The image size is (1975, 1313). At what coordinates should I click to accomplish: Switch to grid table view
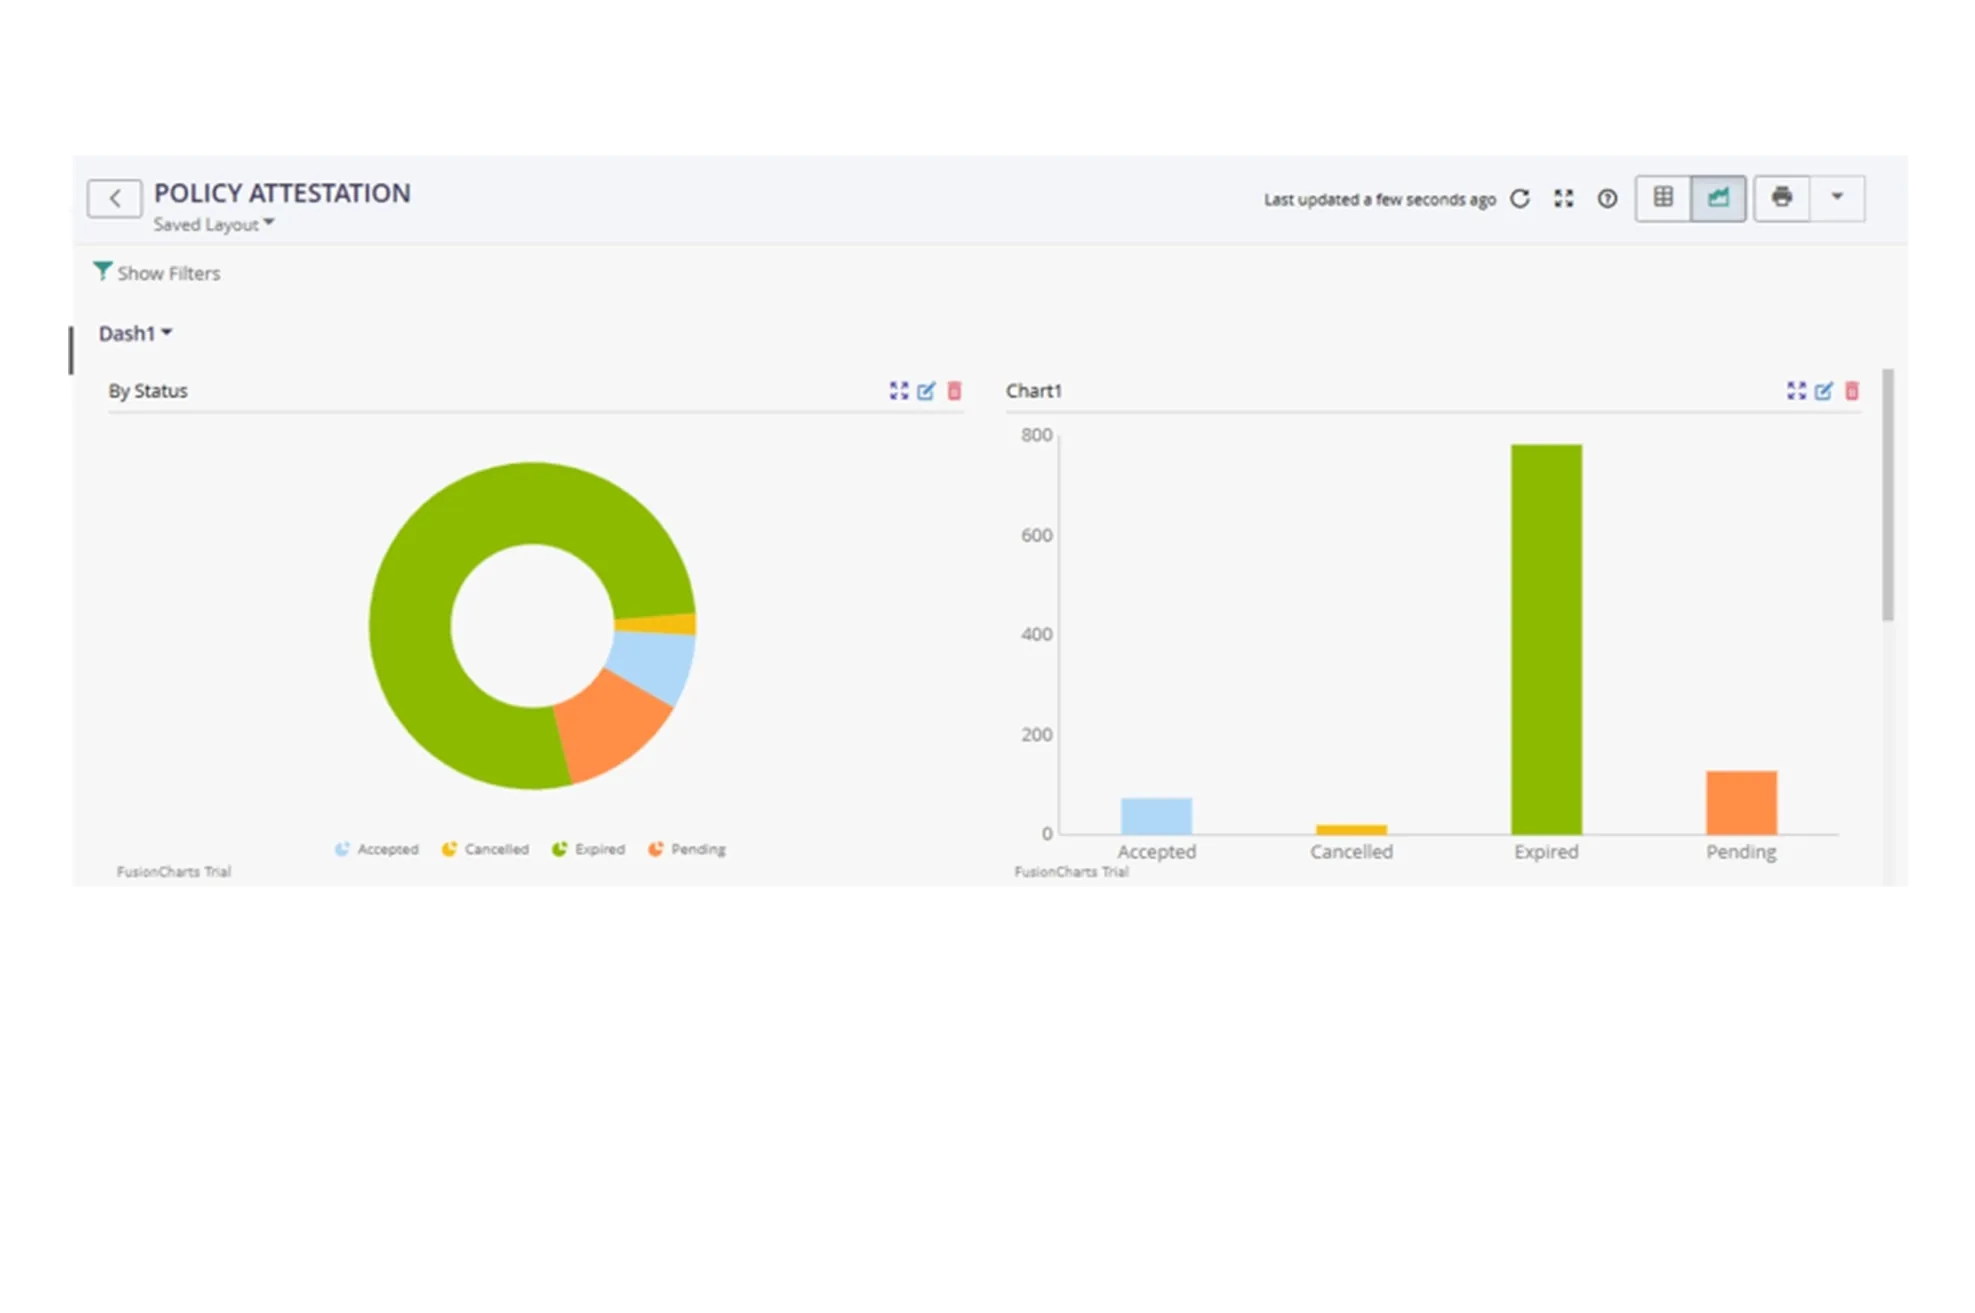(x=1663, y=198)
